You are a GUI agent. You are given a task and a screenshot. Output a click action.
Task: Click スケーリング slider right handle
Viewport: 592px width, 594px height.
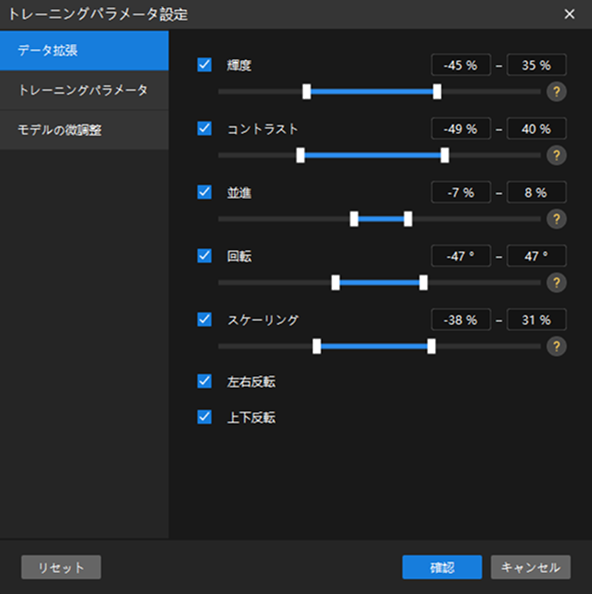pos(431,346)
